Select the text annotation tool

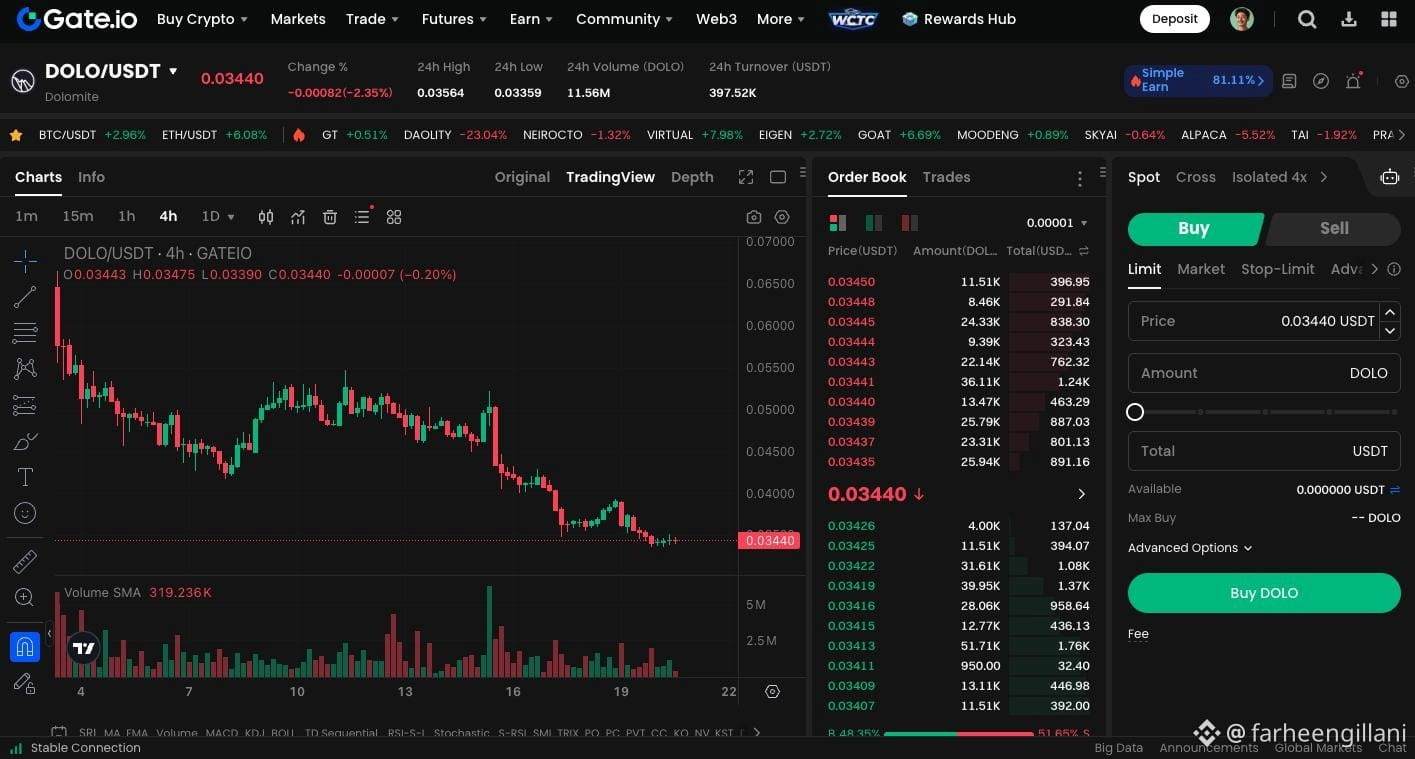[x=25, y=477]
